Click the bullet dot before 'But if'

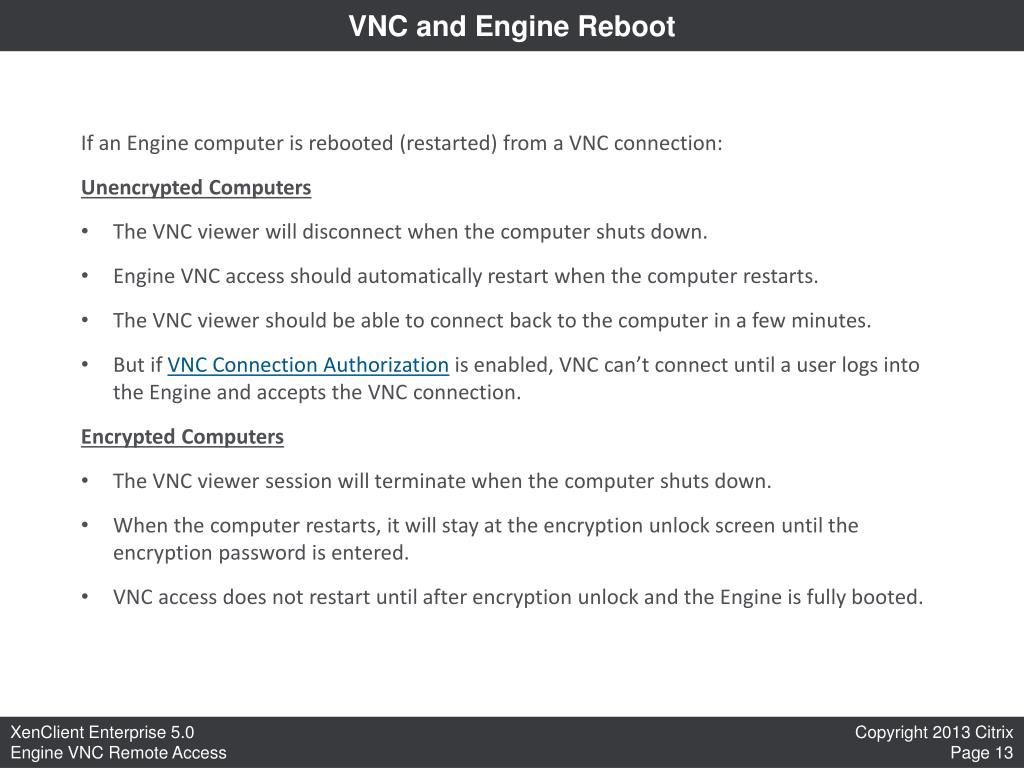(85, 364)
